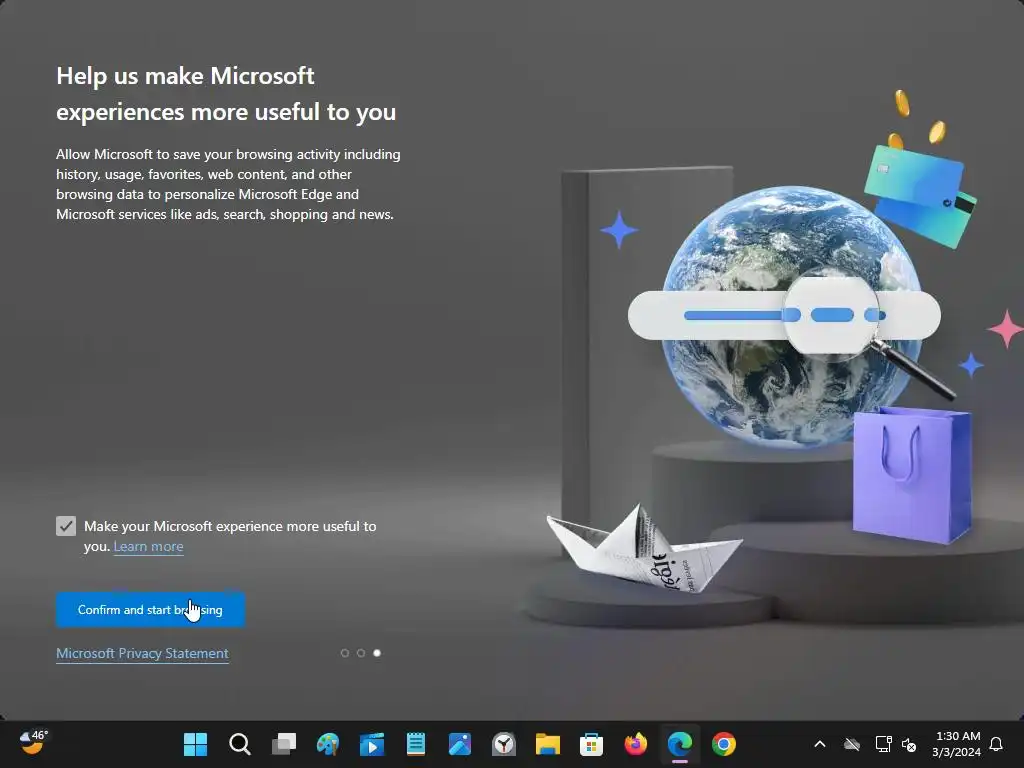Open File Explorer from the taskbar

pos(548,744)
